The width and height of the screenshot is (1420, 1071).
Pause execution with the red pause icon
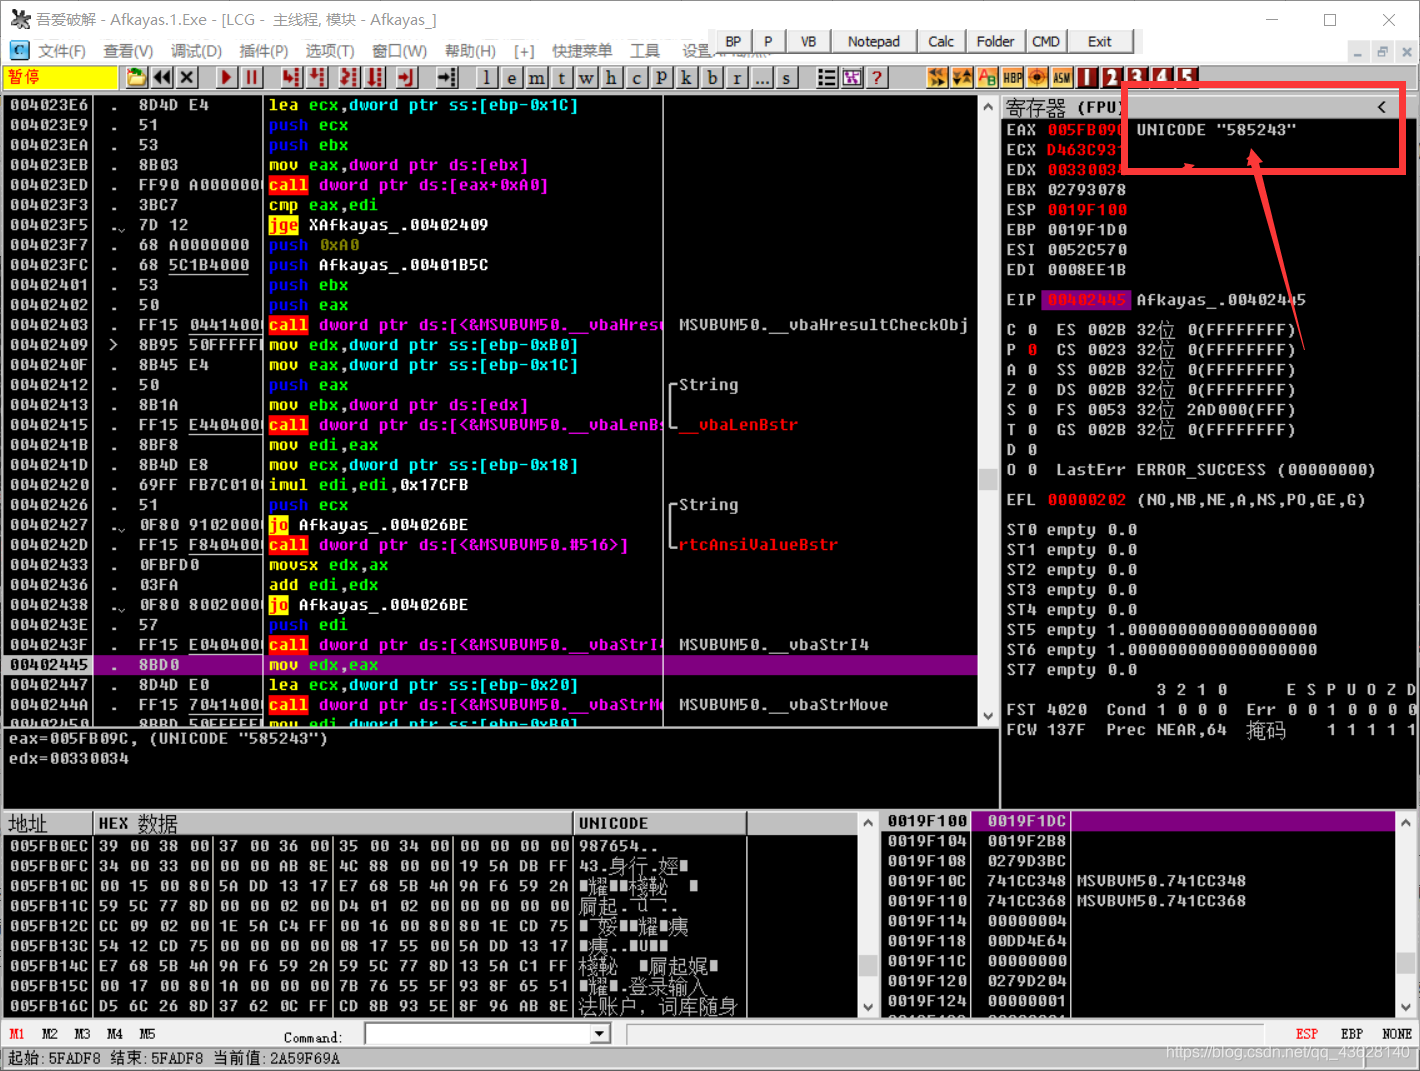252,77
